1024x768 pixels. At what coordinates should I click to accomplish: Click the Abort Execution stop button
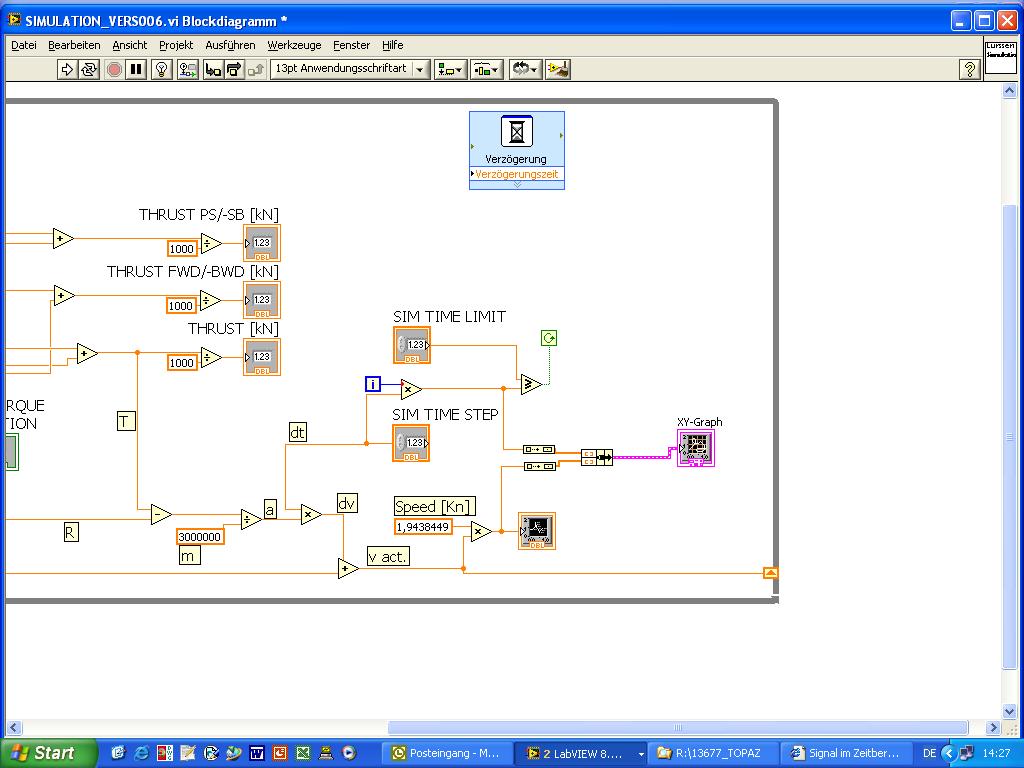(x=114, y=69)
